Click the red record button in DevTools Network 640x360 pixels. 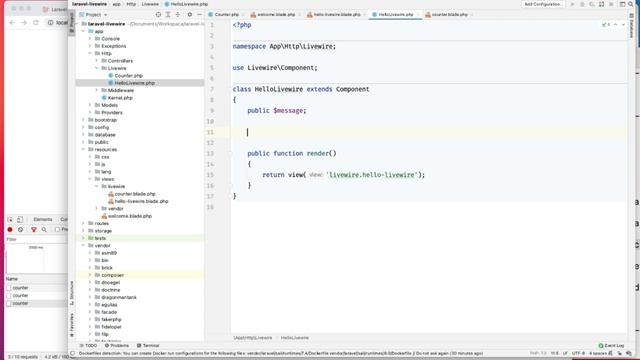pyautogui.click(x=10, y=230)
